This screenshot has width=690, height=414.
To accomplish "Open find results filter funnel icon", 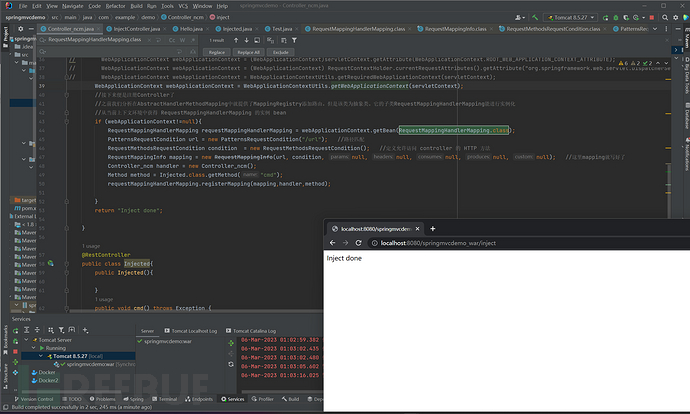I will [x=294, y=40].
